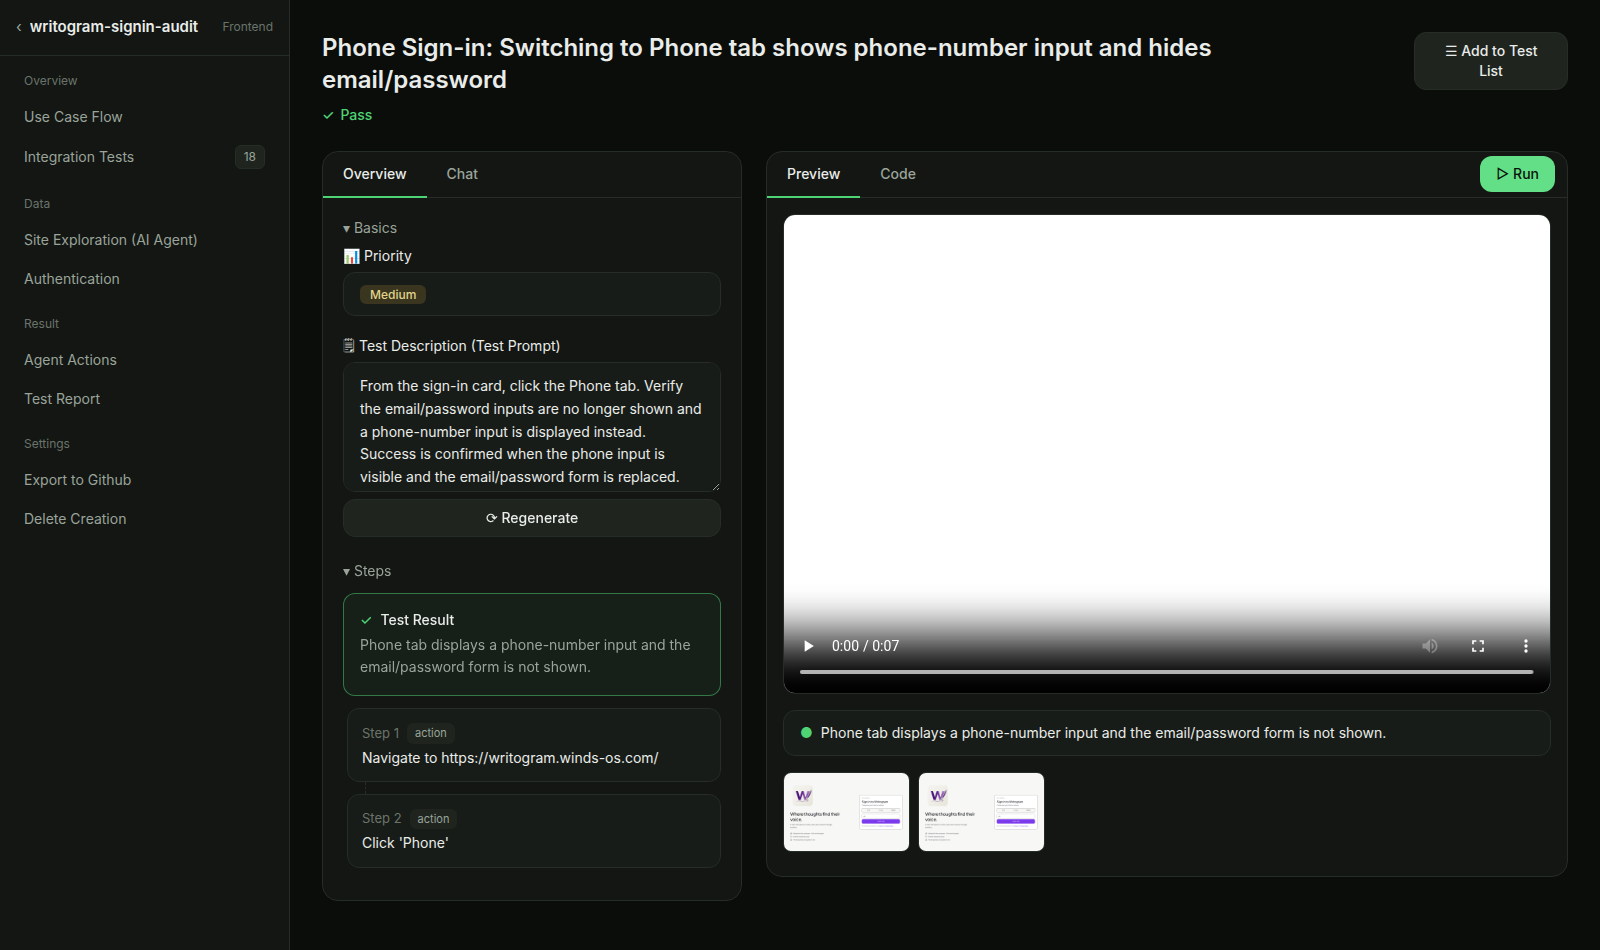Play the test preview video

coord(808,646)
